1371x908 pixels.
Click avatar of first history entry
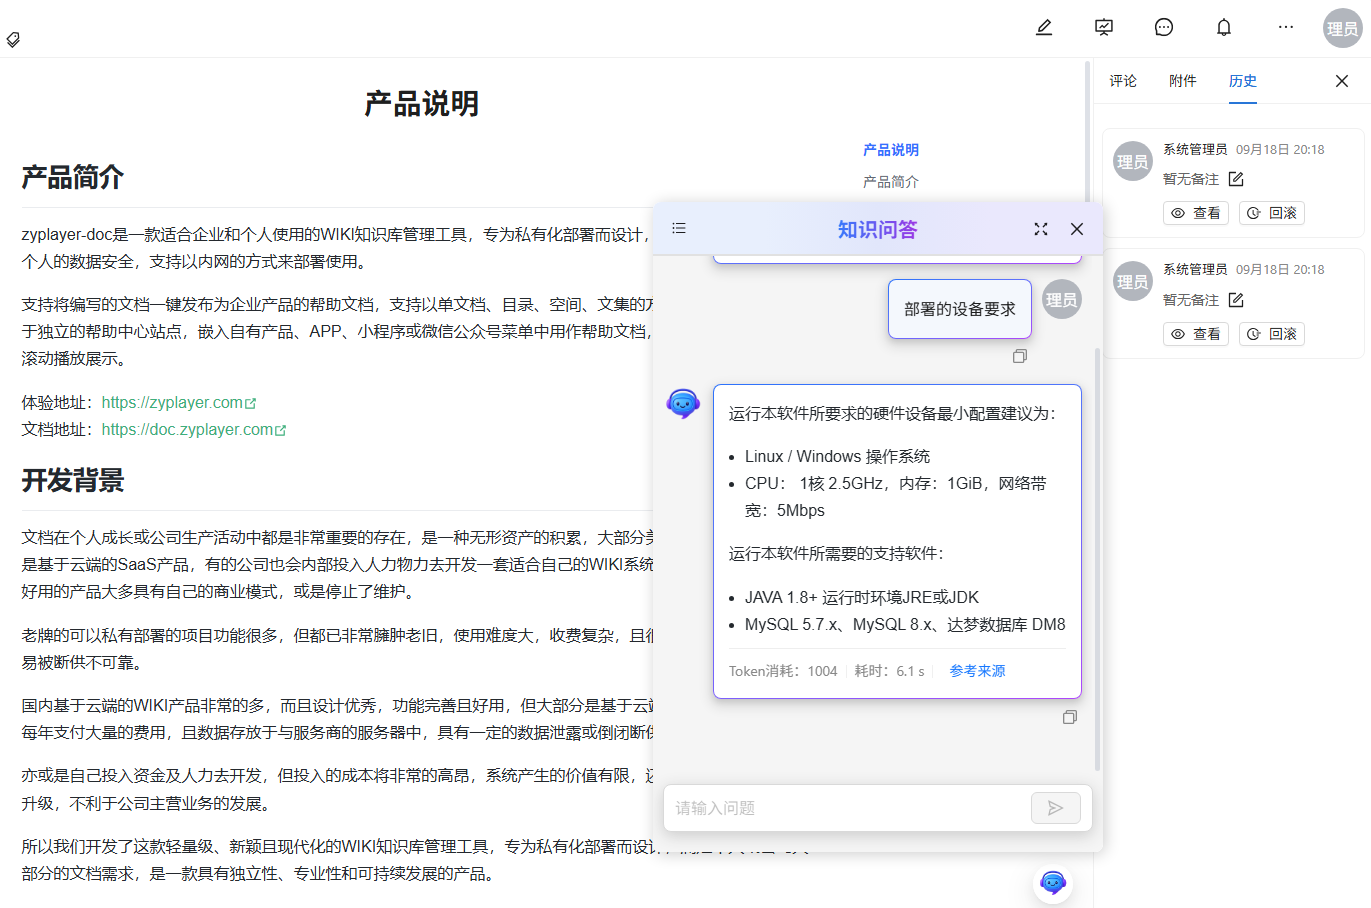pos(1133,161)
